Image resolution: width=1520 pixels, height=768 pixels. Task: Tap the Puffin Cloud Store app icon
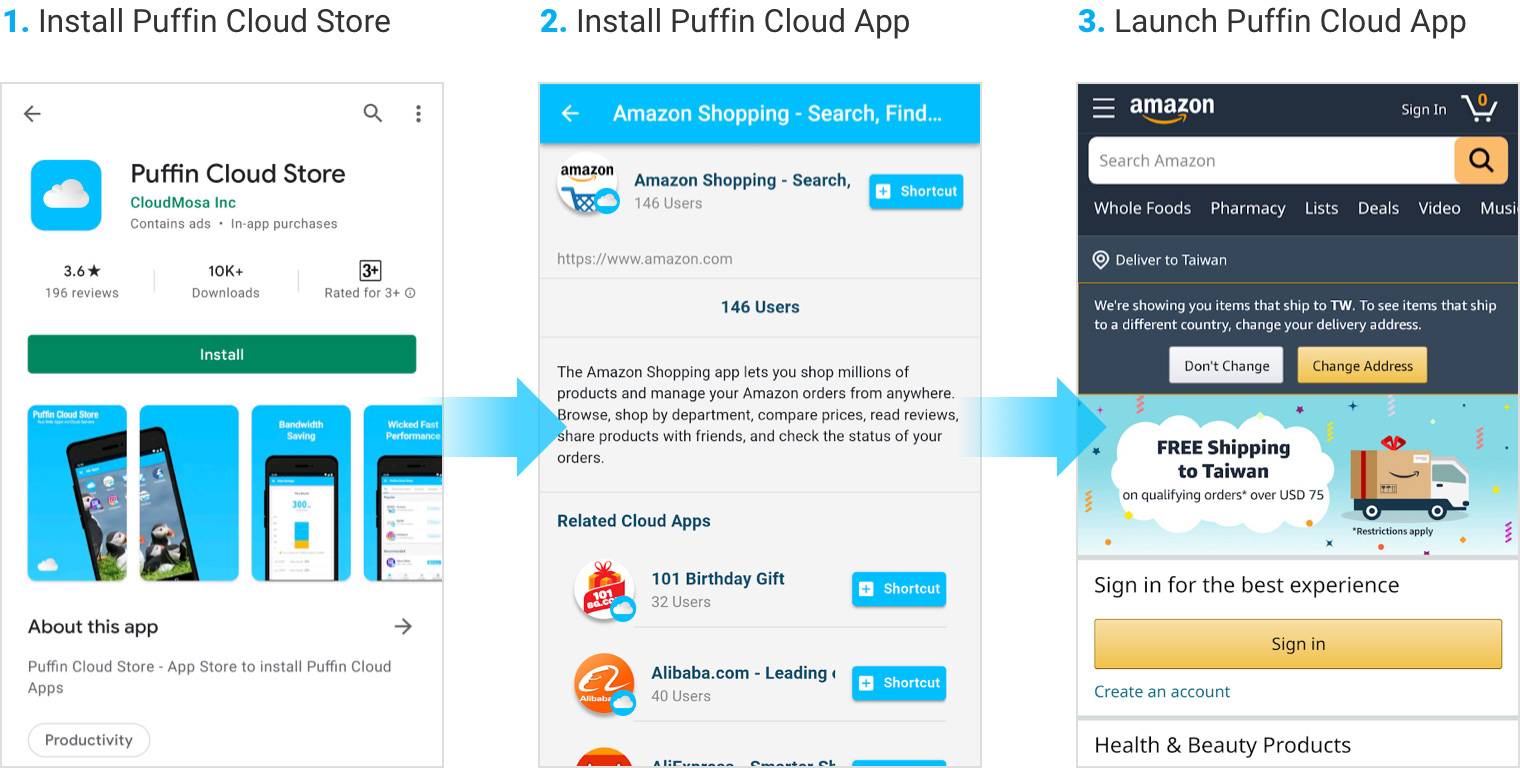coord(66,195)
